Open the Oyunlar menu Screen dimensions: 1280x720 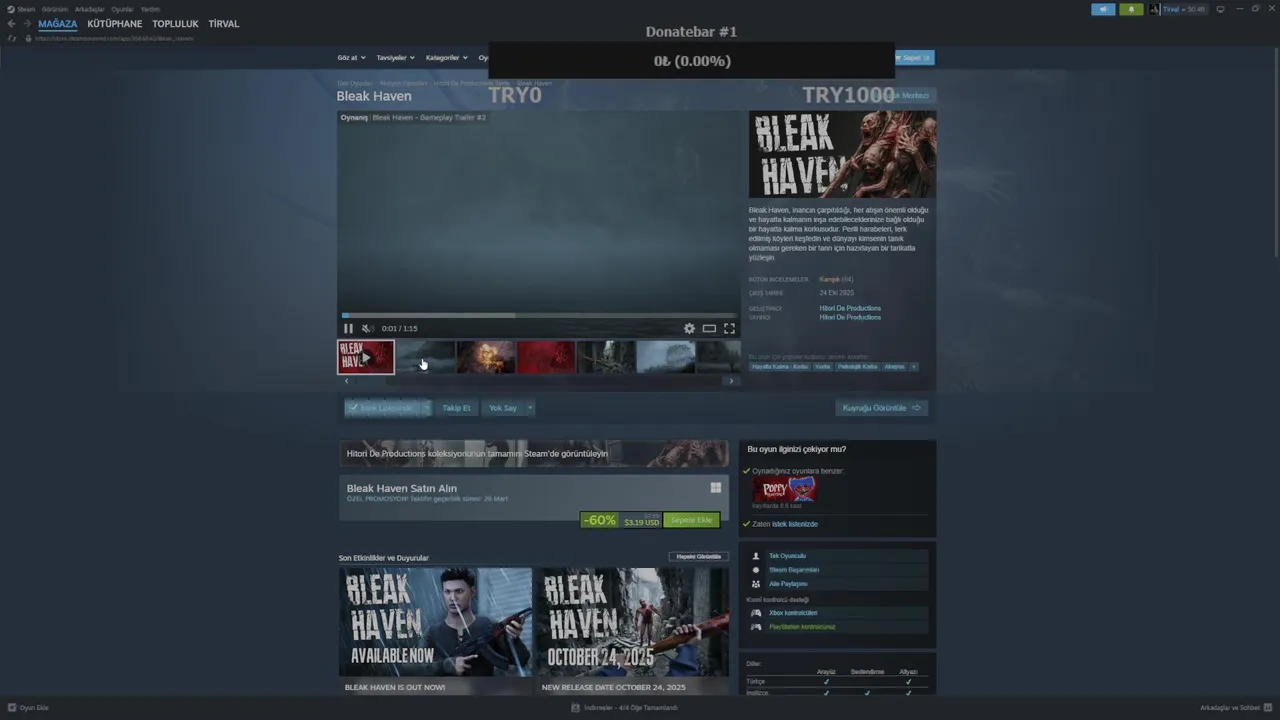tap(122, 9)
